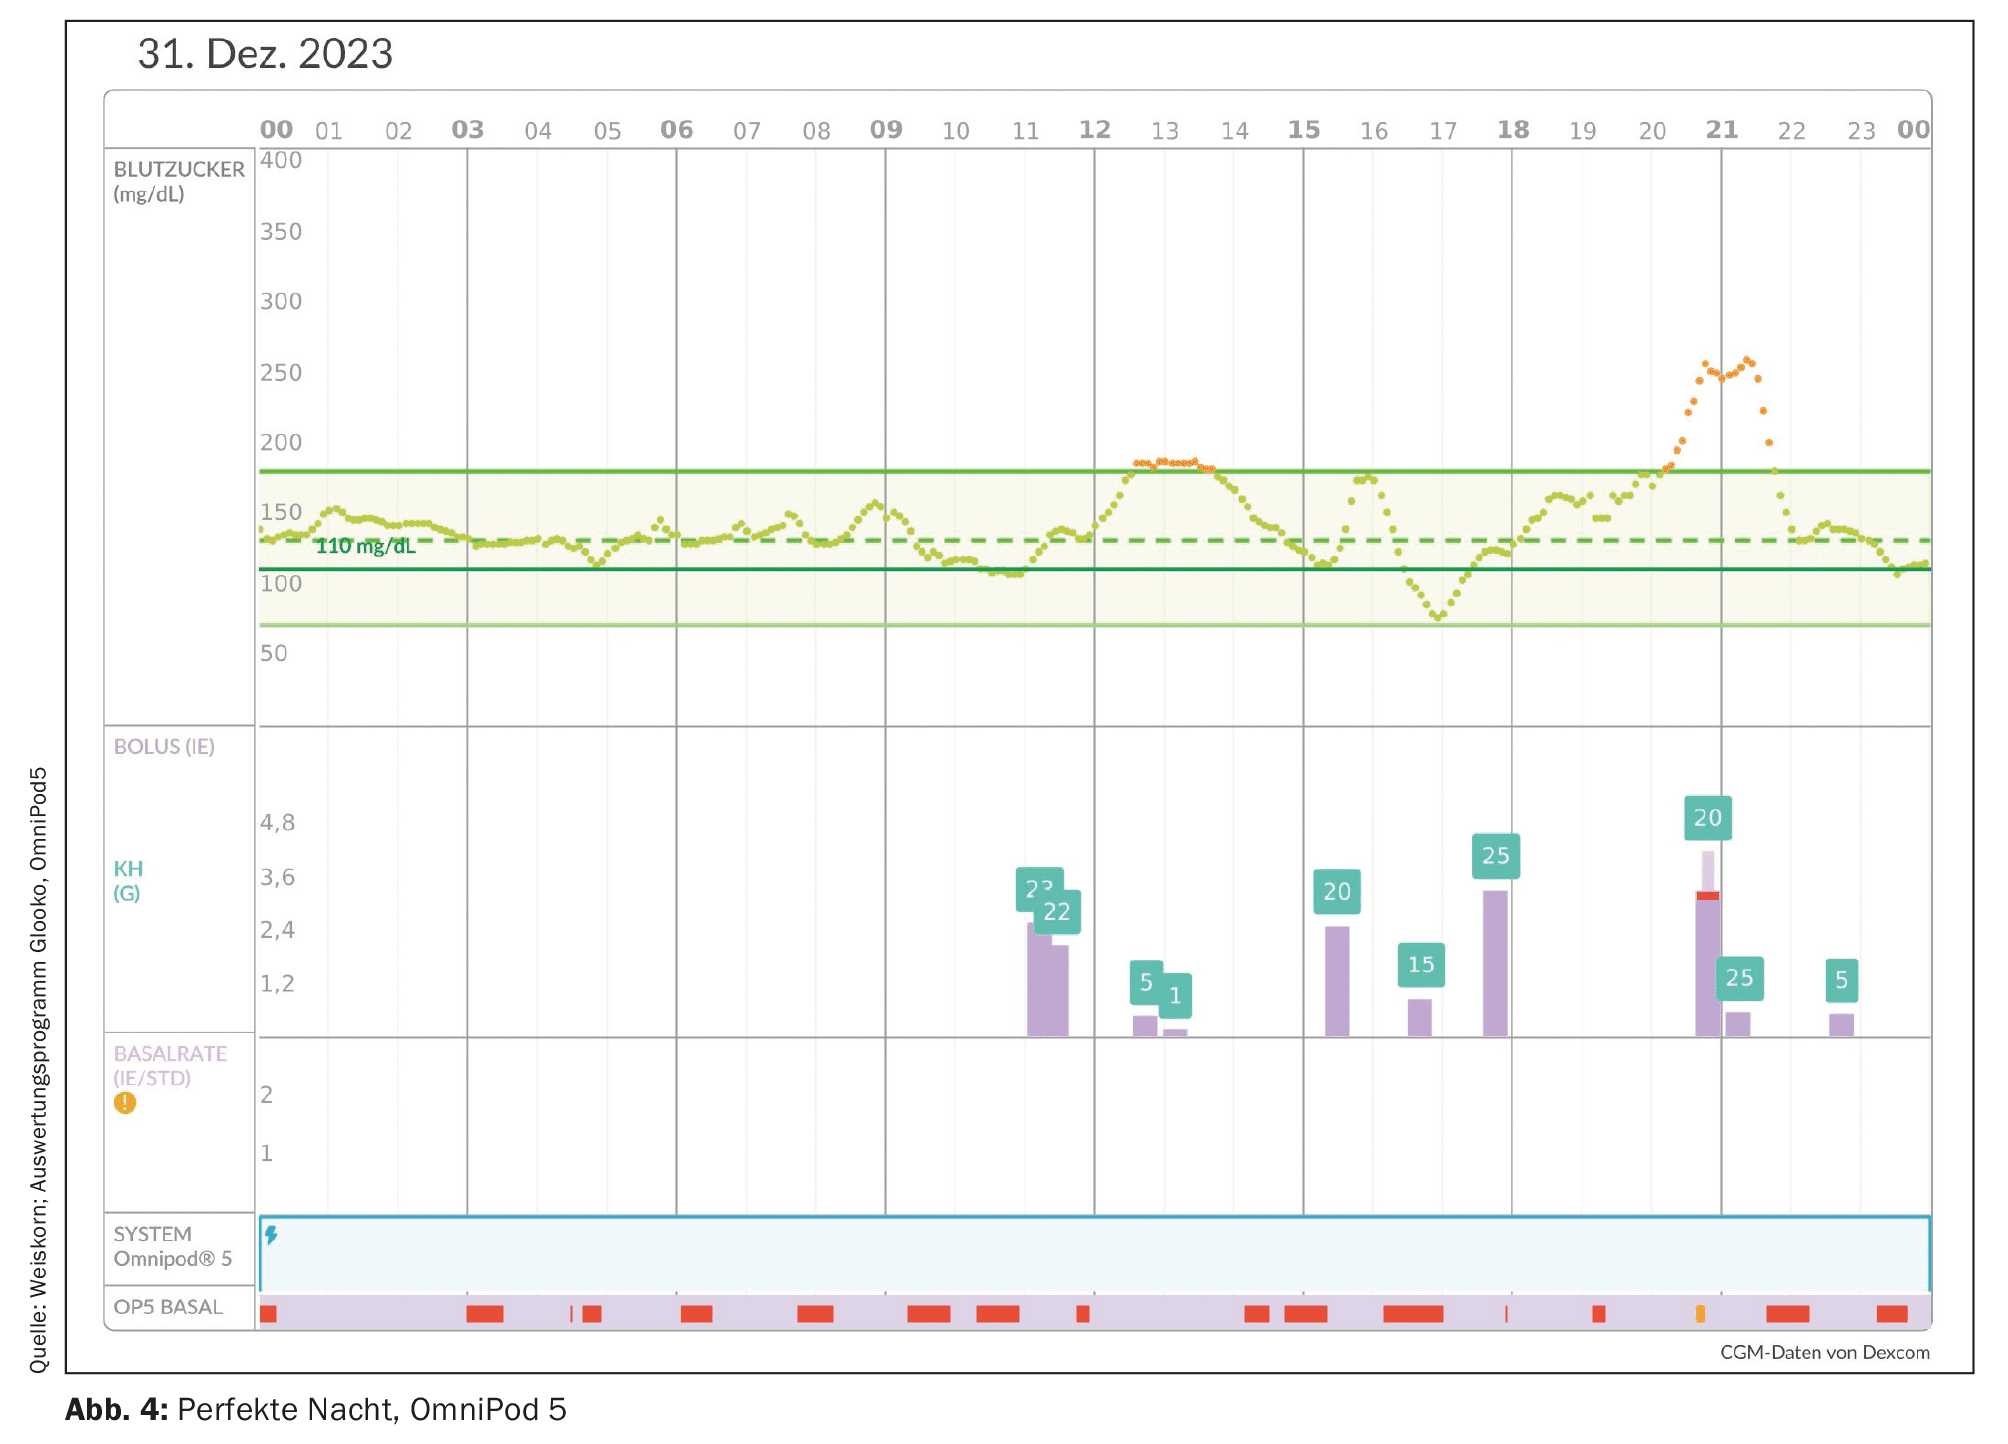Image resolution: width=2008 pixels, height=1444 pixels.
Task: Click the BOLUS (IE) row label
Action: tap(164, 747)
